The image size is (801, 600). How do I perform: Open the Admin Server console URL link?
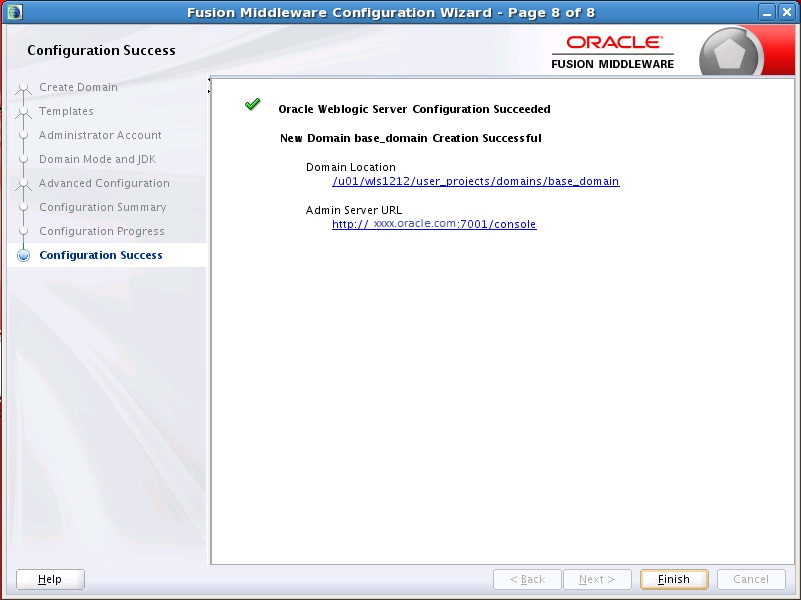tap(434, 224)
